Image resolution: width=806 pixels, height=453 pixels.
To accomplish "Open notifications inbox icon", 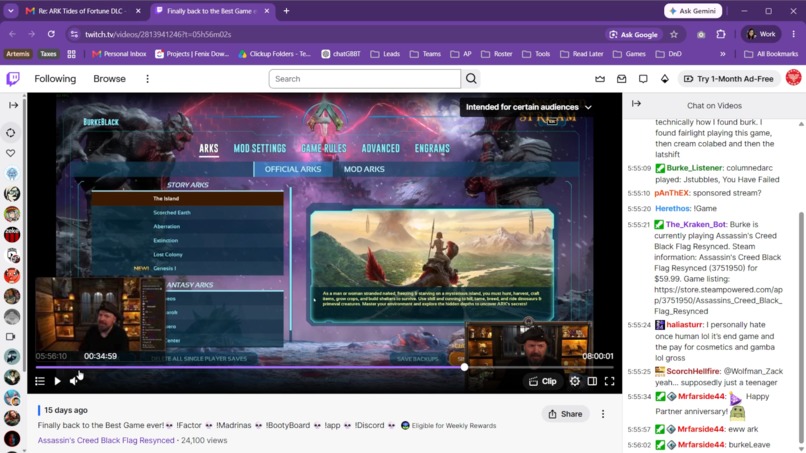I will [x=621, y=79].
